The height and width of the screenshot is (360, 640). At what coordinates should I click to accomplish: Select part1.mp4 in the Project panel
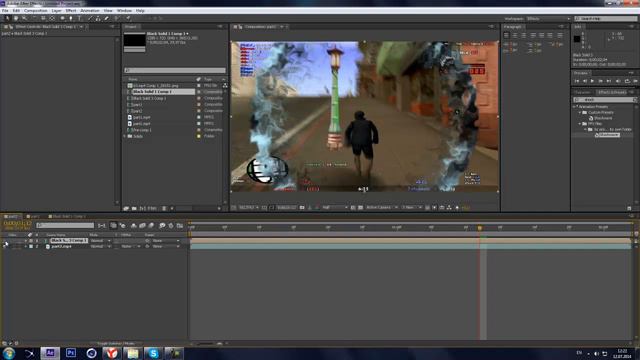(x=142, y=117)
